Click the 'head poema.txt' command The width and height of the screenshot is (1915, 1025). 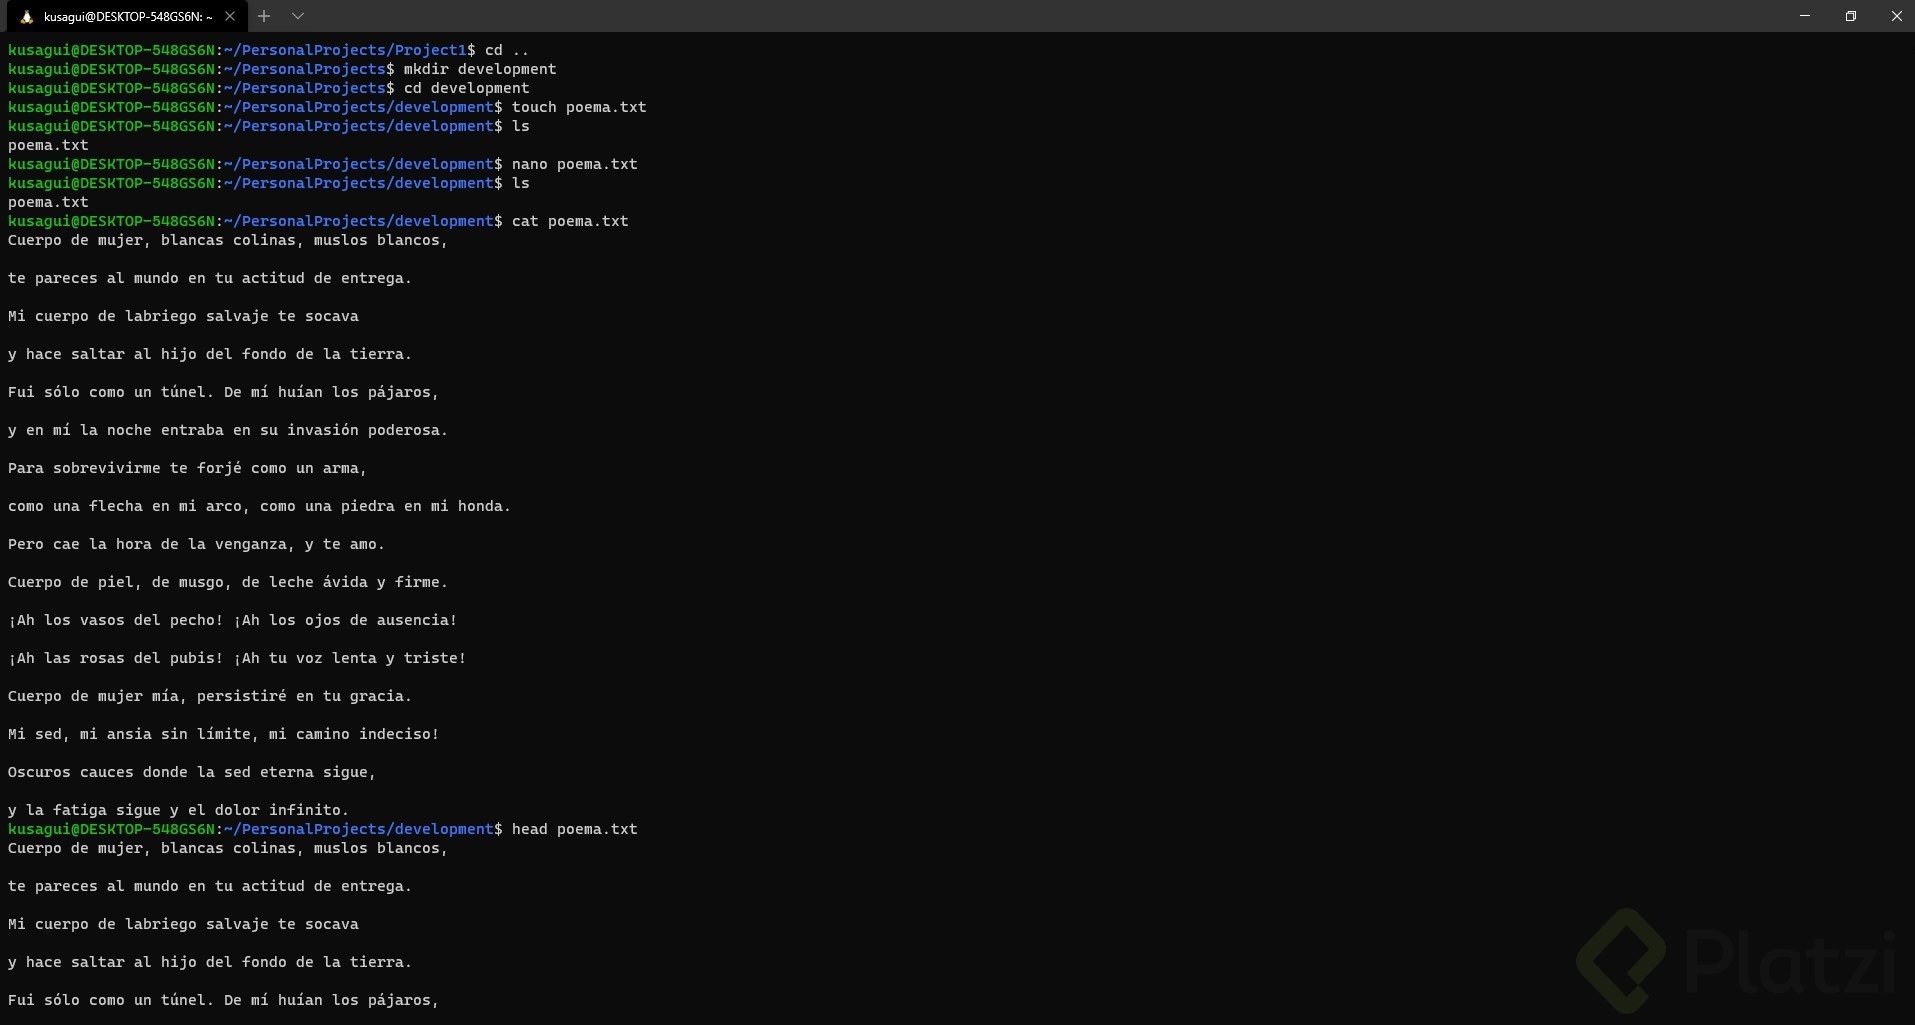click(575, 829)
